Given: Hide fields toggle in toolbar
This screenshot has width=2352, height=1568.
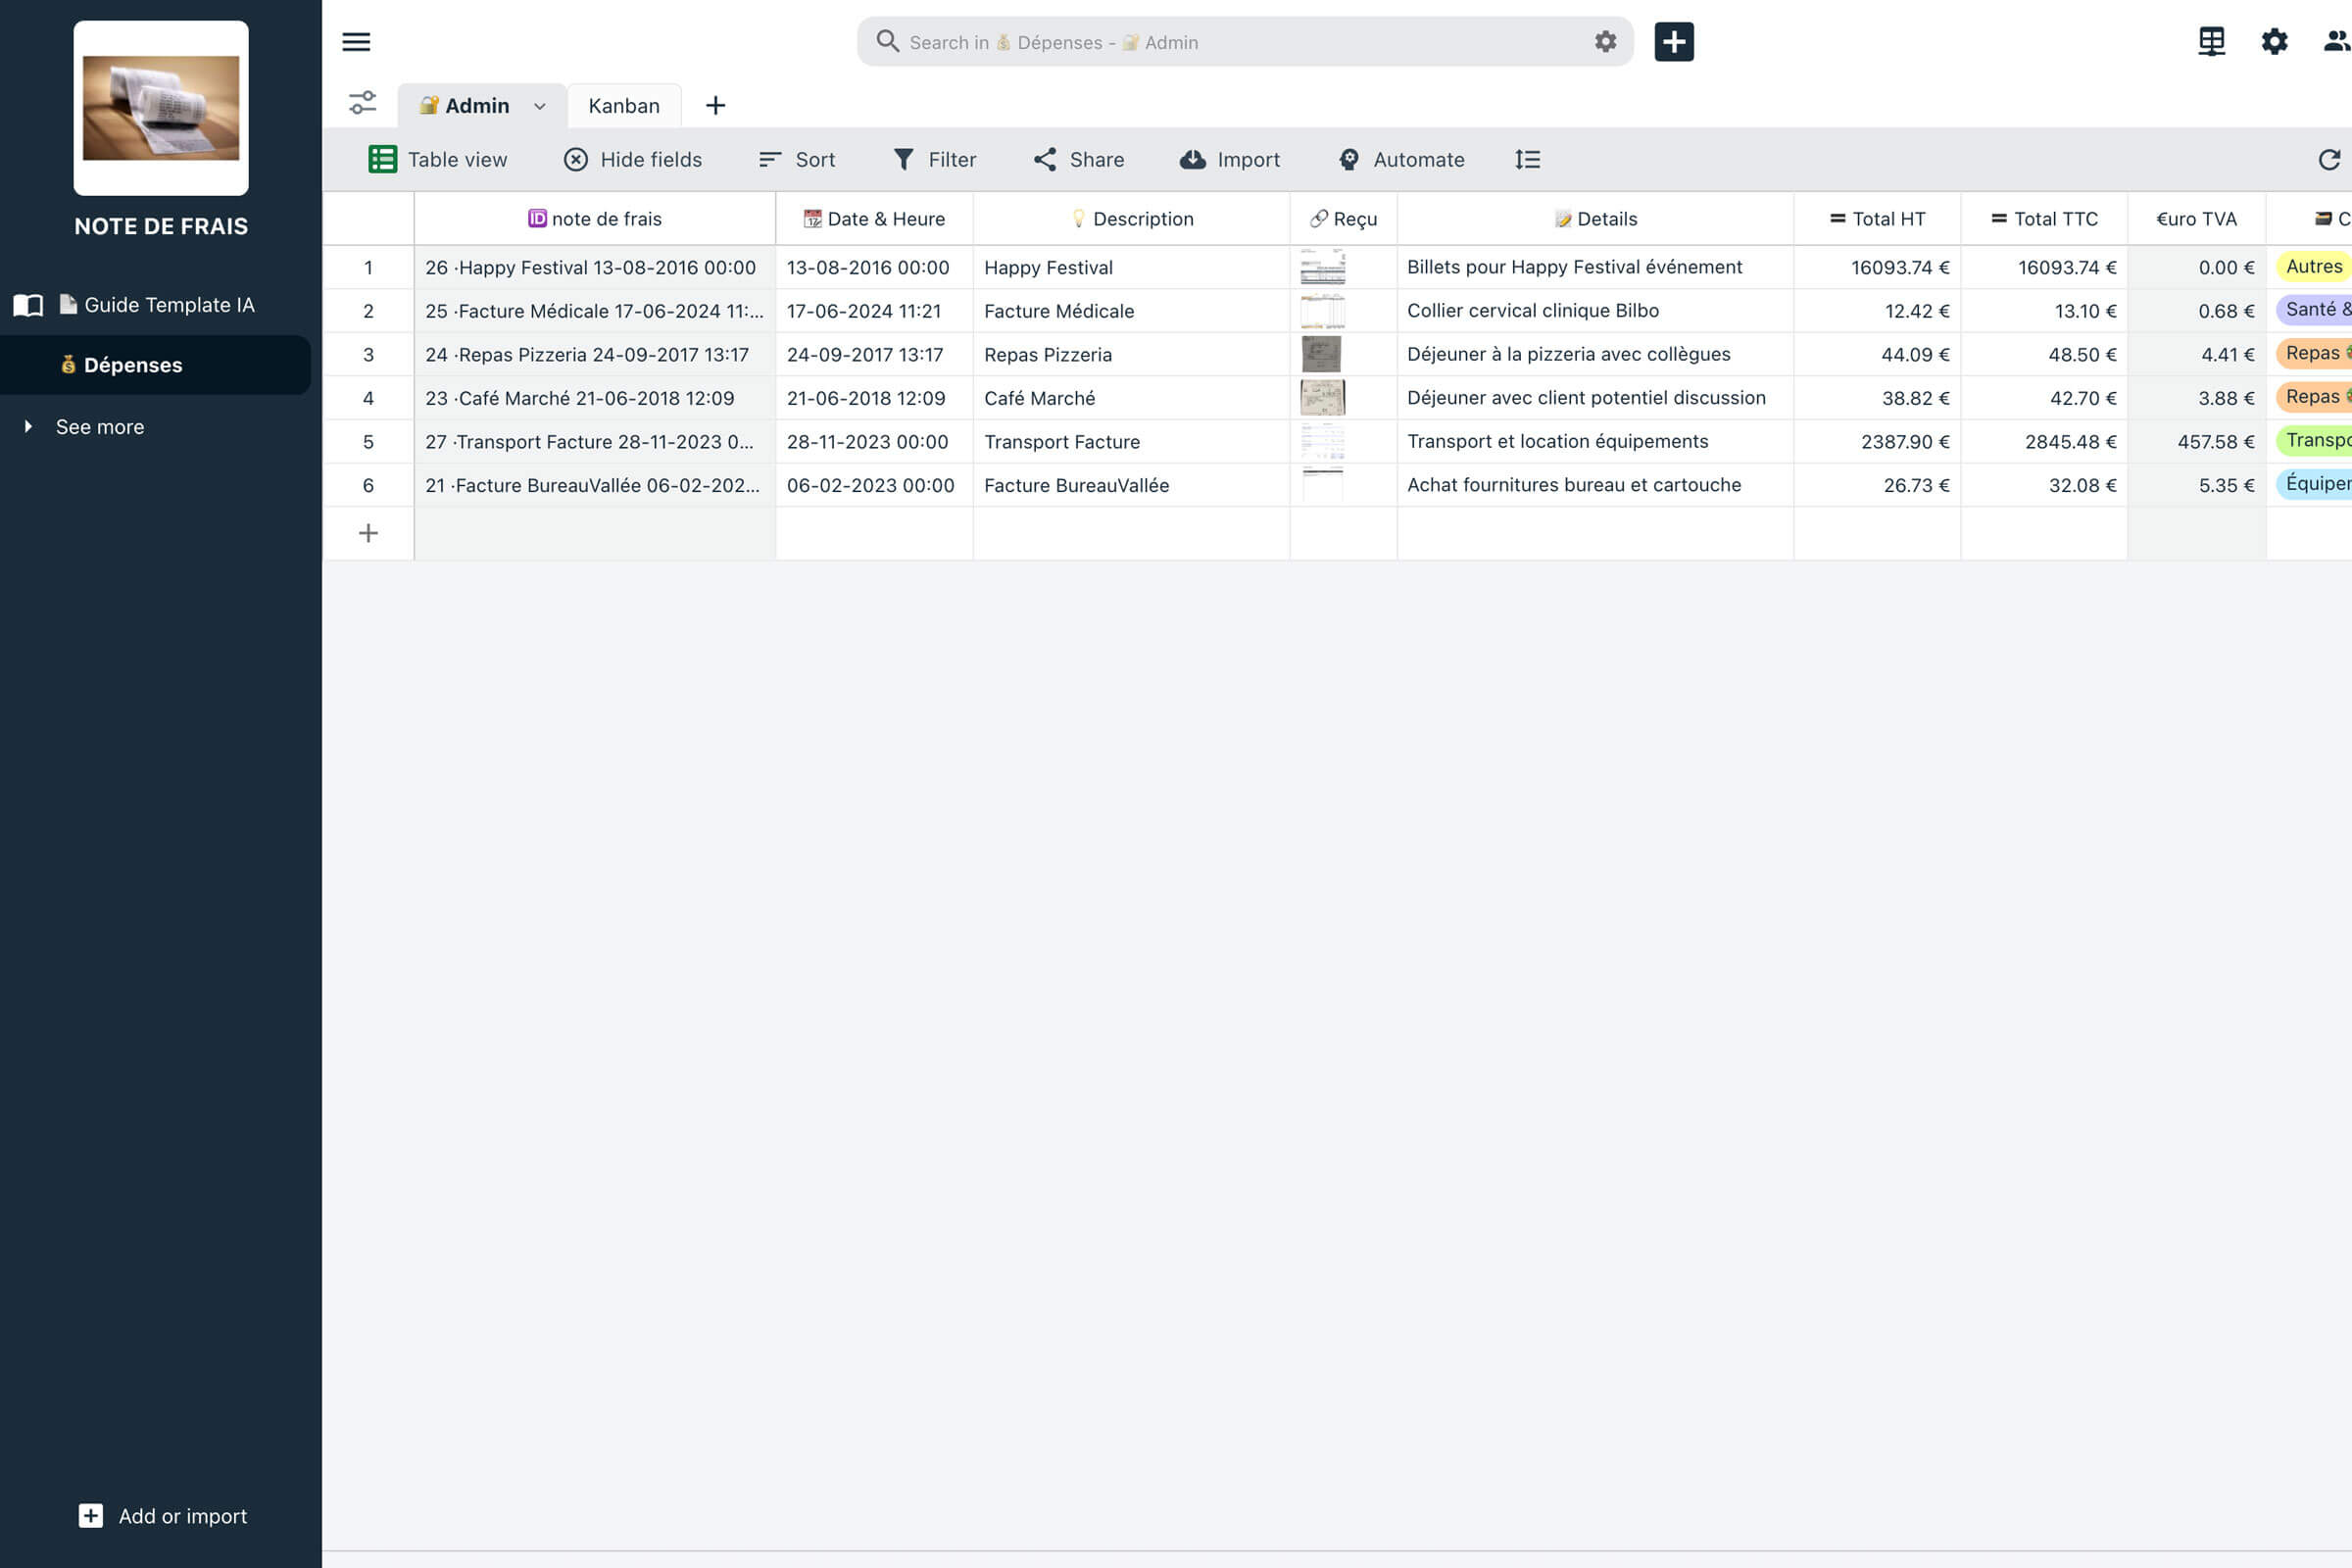Looking at the screenshot, I should [x=633, y=160].
